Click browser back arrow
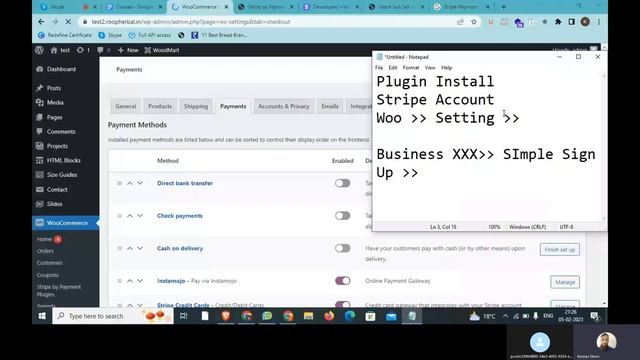Image resolution: width=640 pixels, height=360 pixels. click(41, 22)
